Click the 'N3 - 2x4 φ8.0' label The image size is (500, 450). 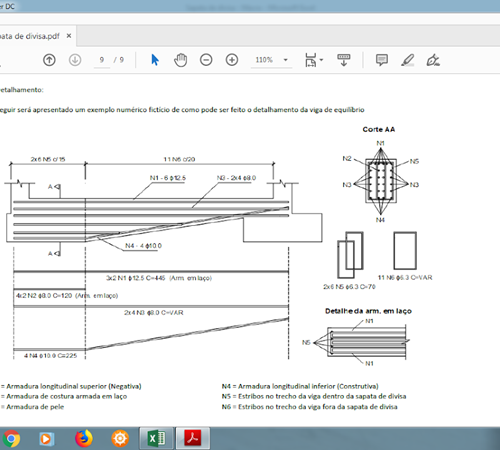236,178
